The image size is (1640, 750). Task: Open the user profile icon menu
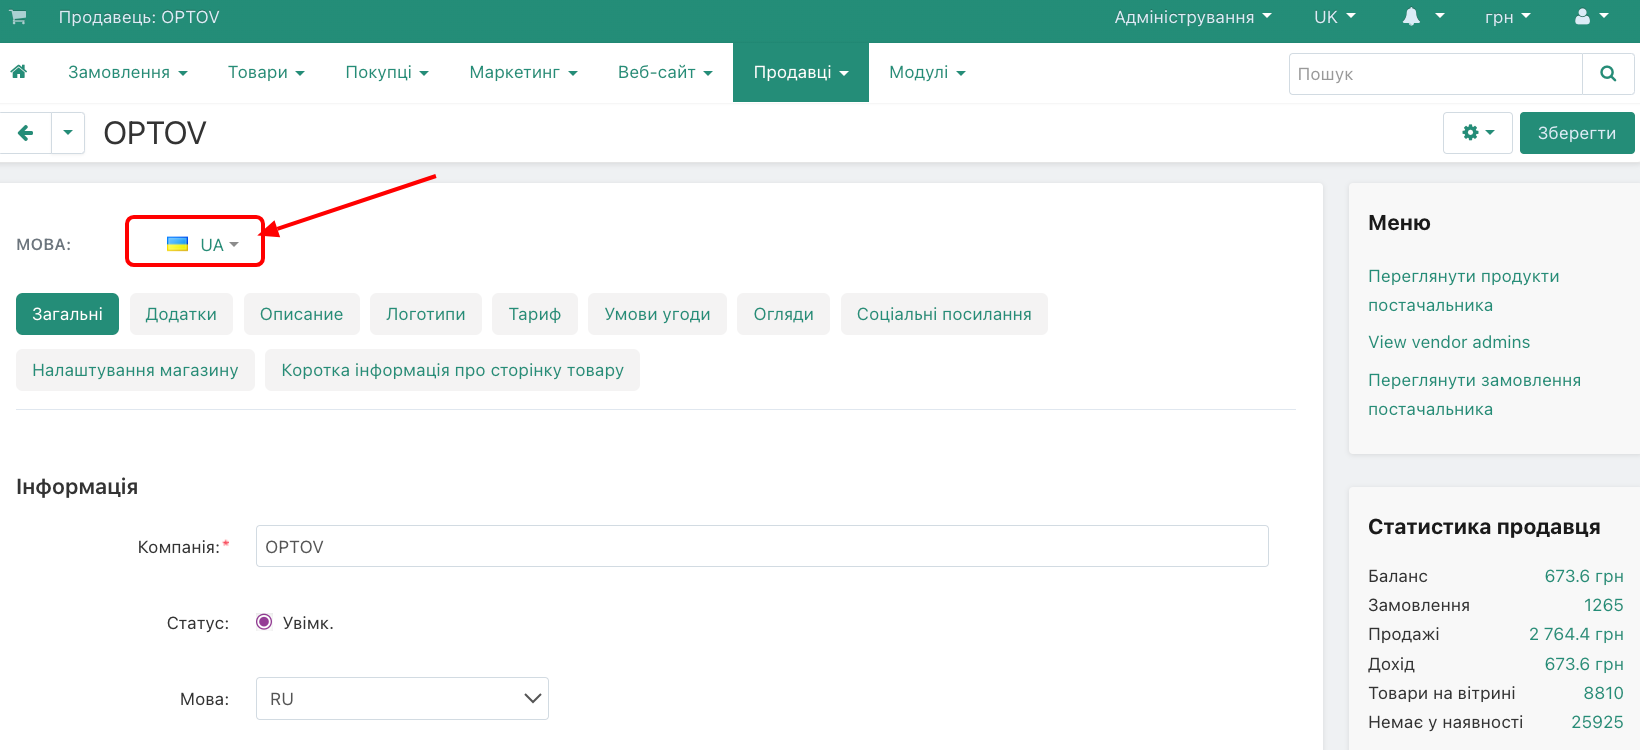(1591, 17)
